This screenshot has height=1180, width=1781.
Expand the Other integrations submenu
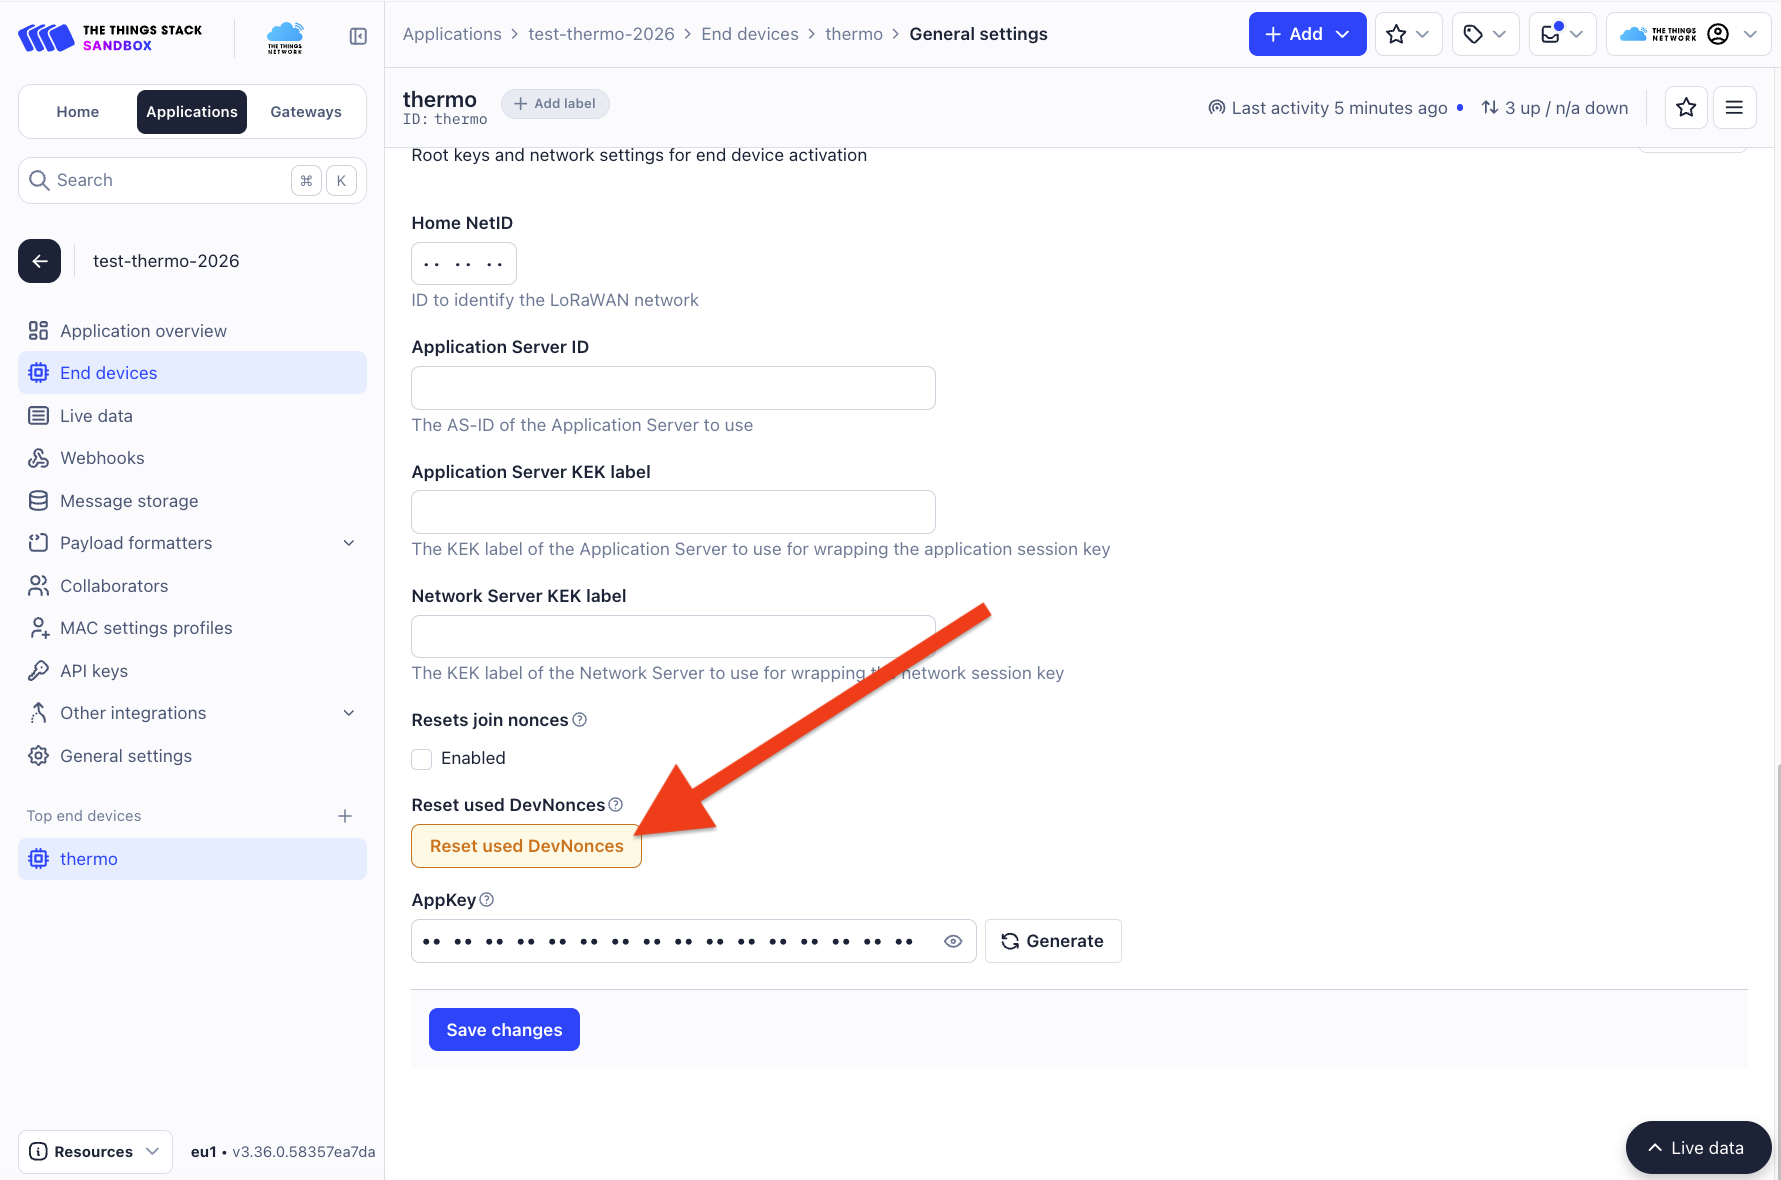tap(349, 713)
